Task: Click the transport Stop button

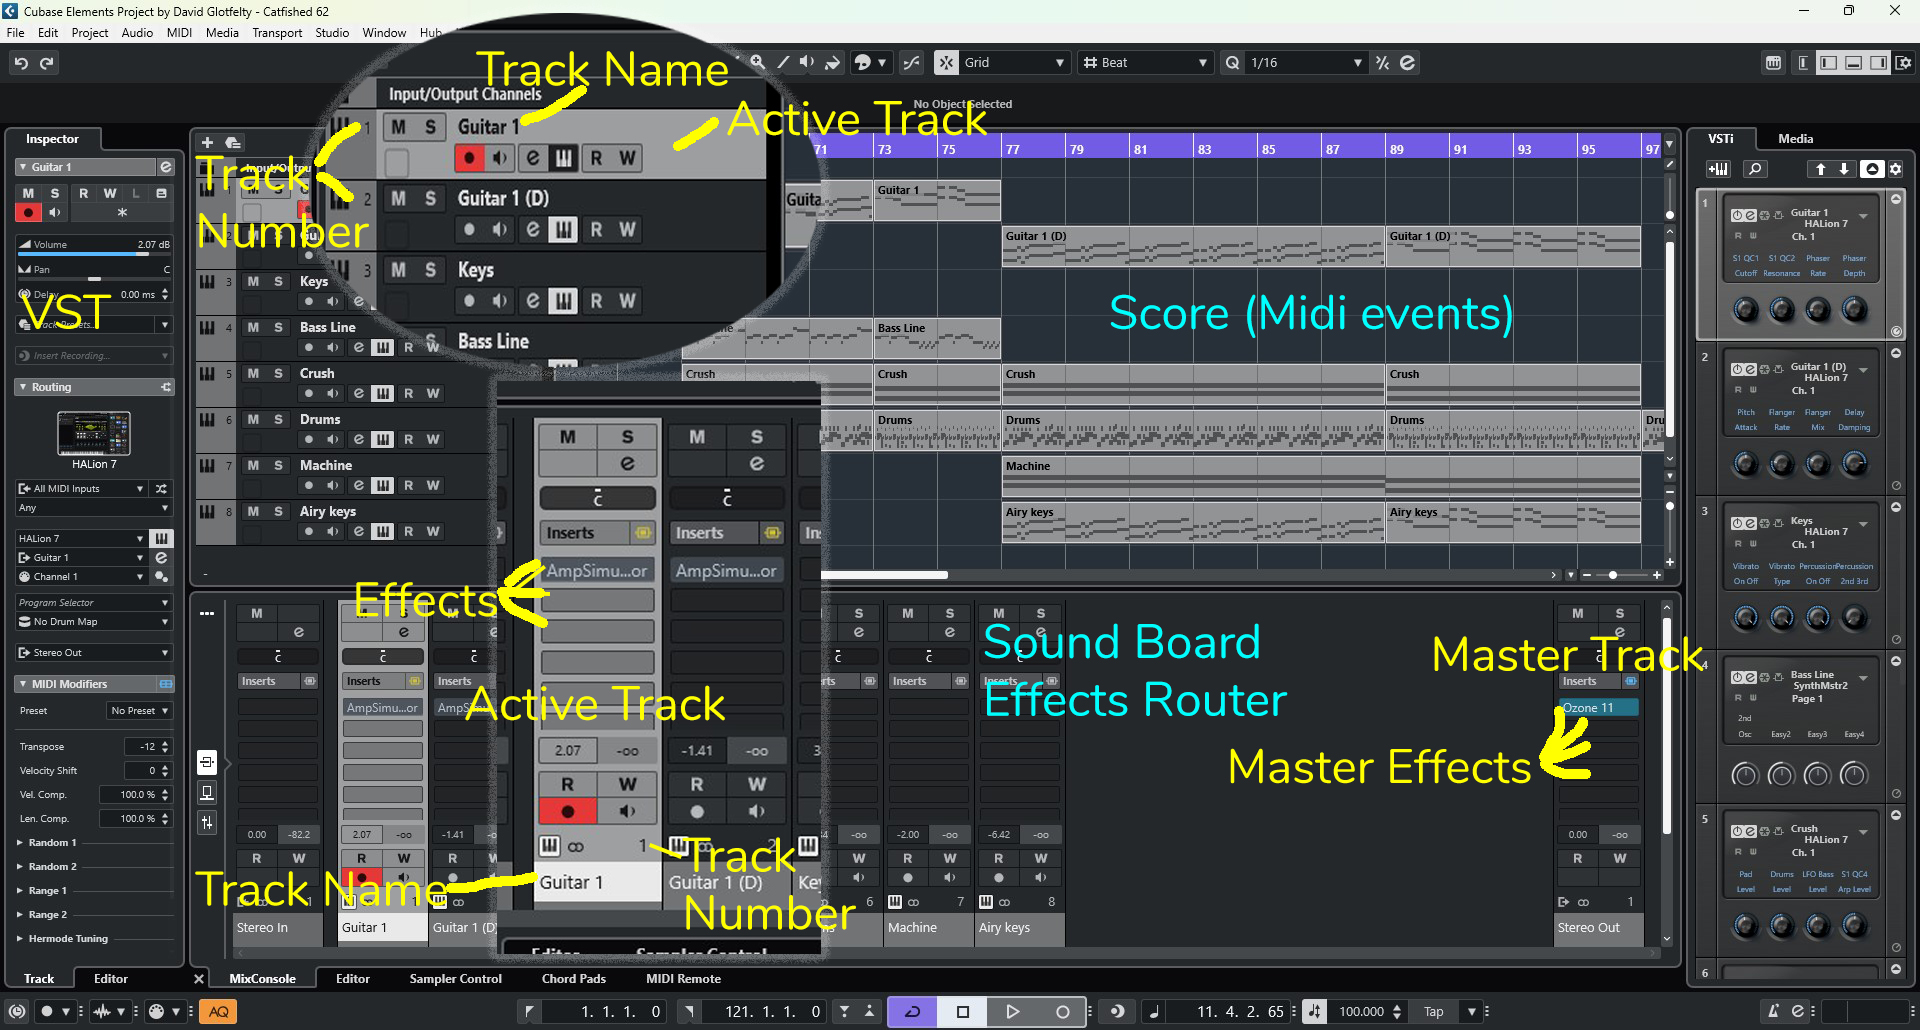Action: (962, 1011)
